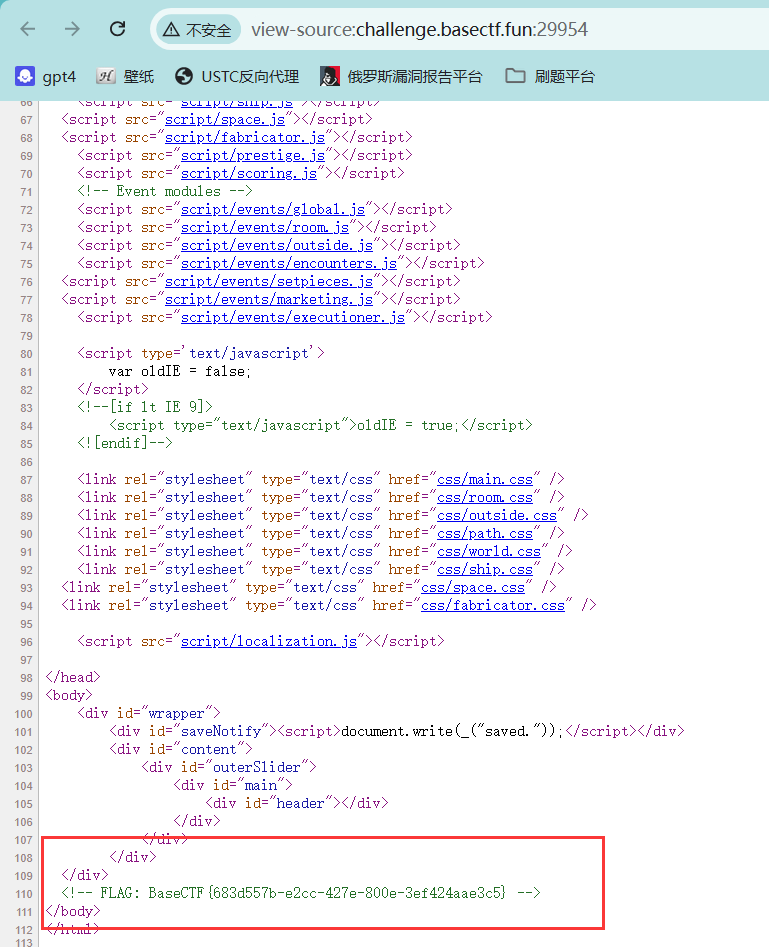
Task: Open the css/main.css link
Action: pyautogui.click(x=485, y=479)
